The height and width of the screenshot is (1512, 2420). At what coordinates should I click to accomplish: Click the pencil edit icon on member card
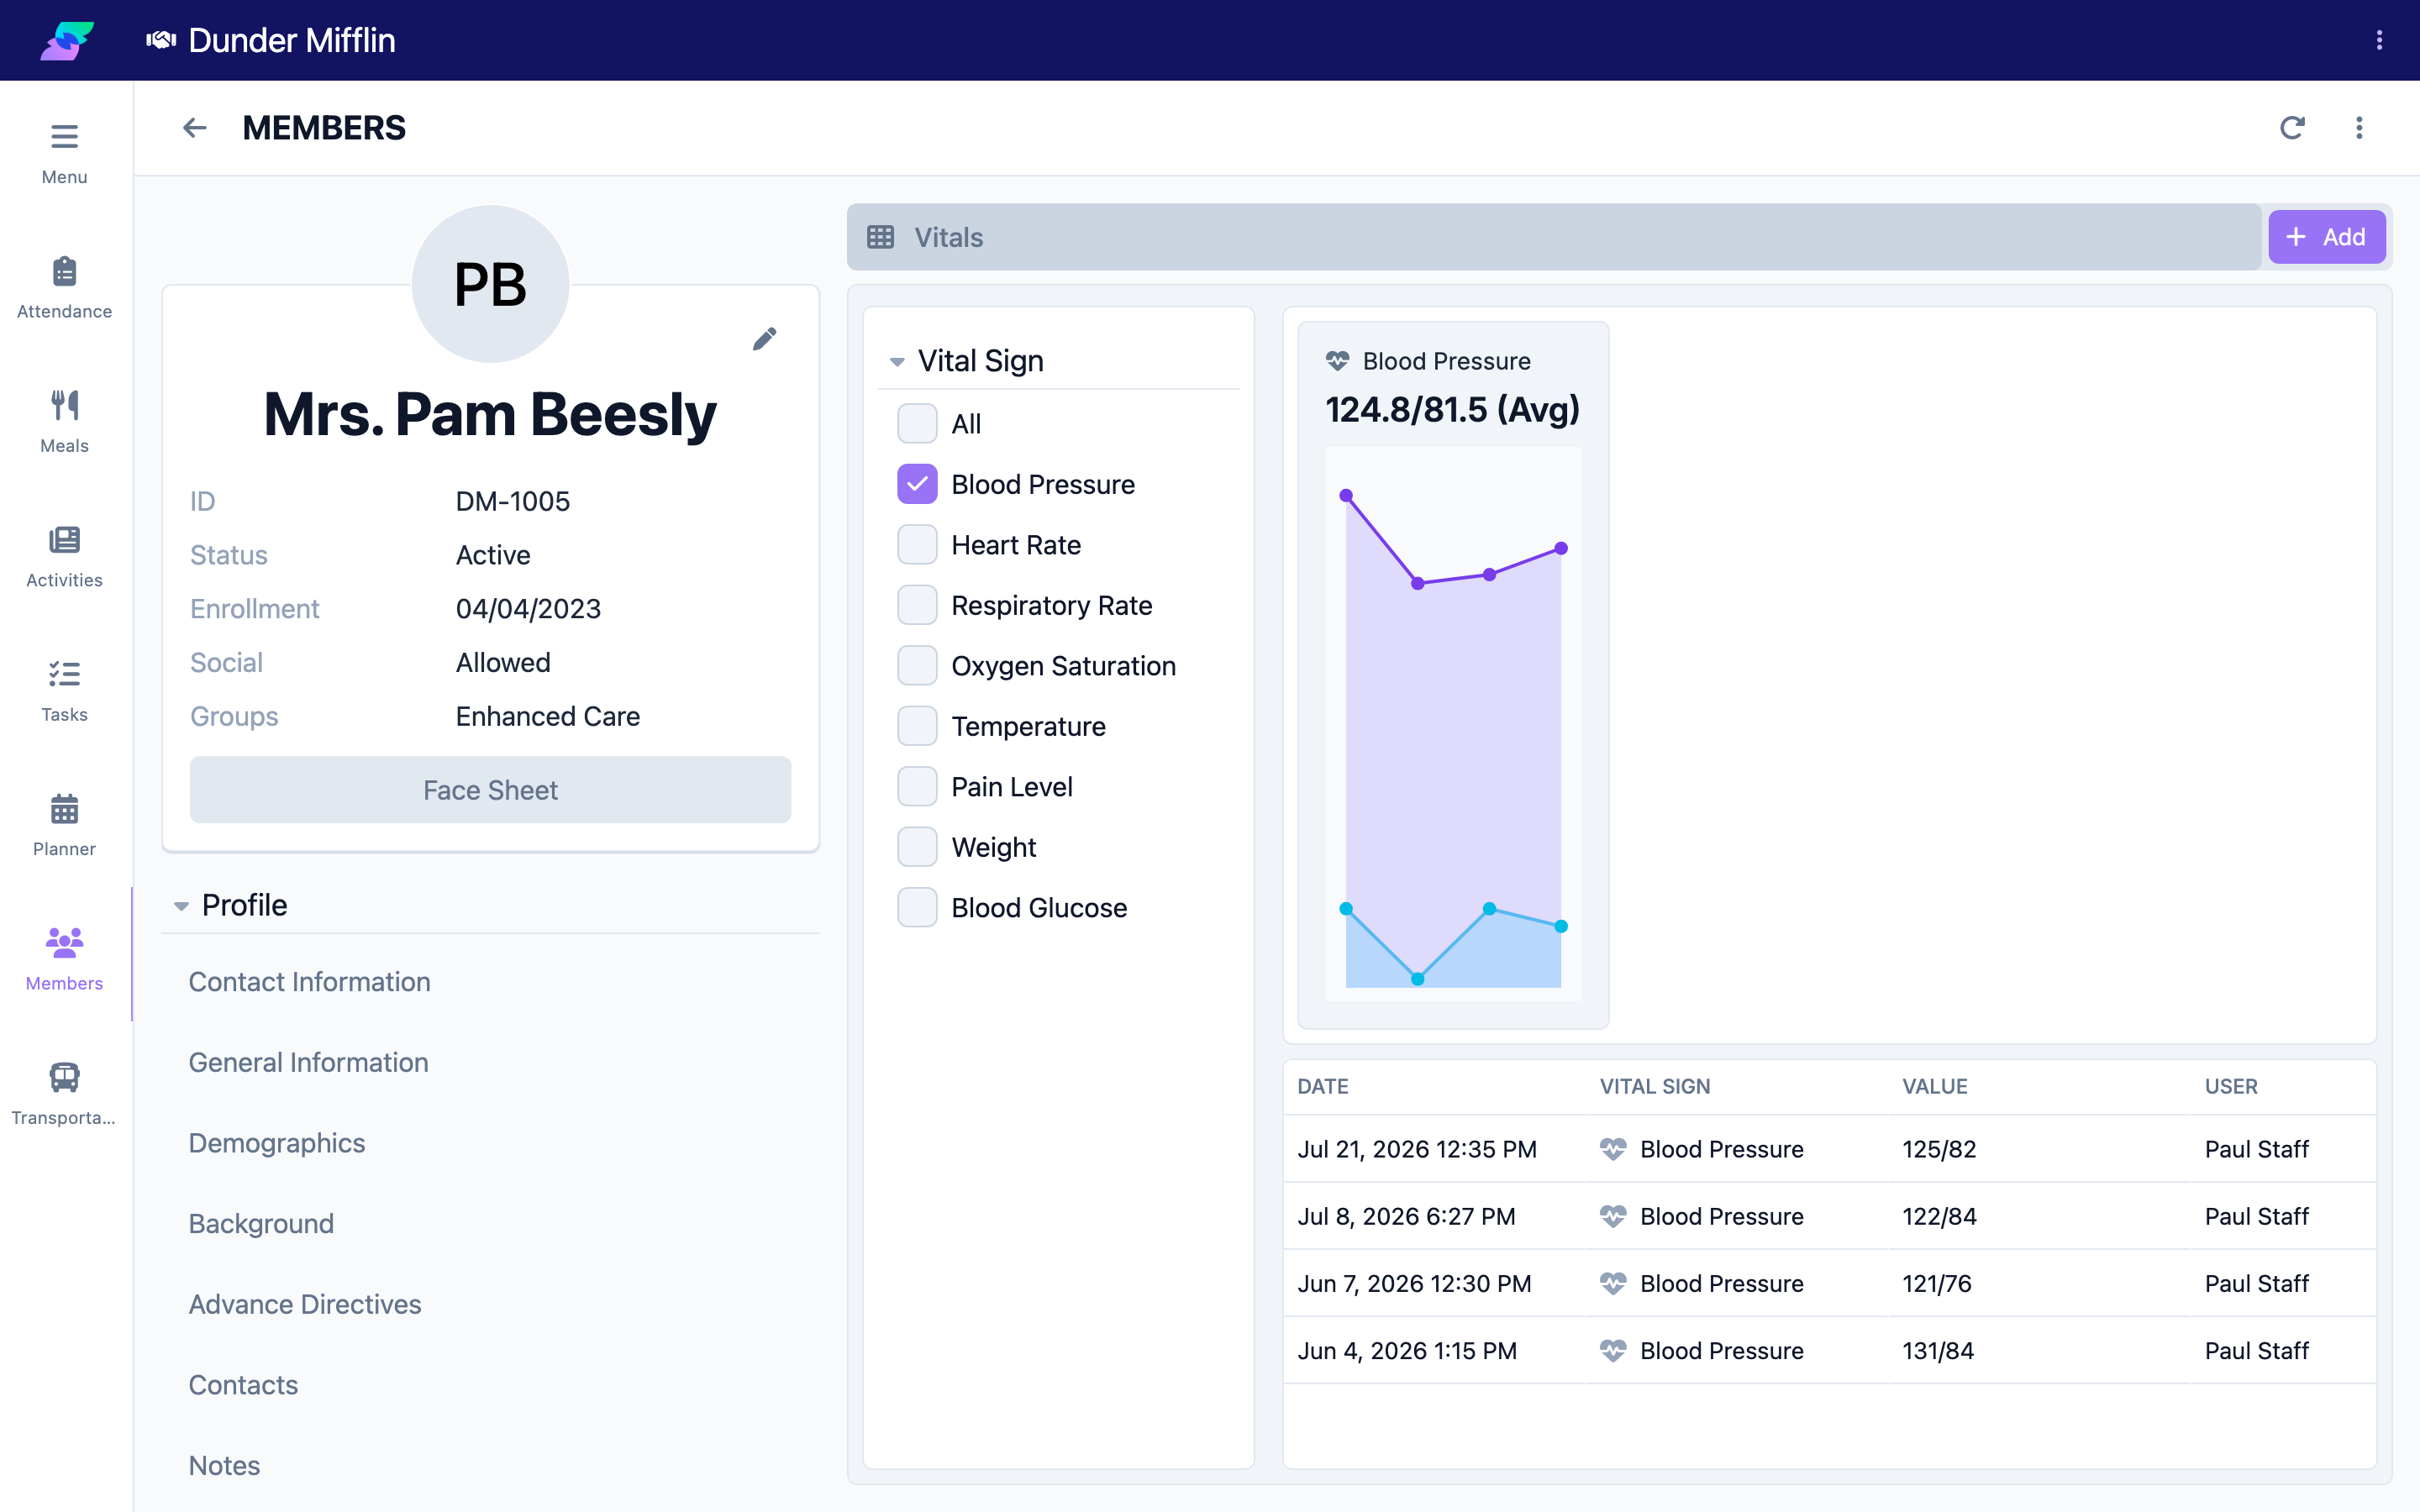point(765,339)
